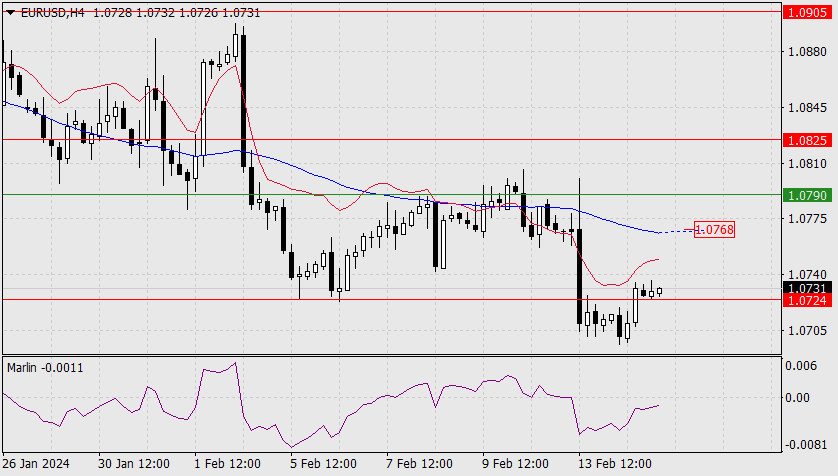838x476 pixels.
Task: Select the 0.006 oscillator scale value
Action: pyautogui.click(x=801, y=366)
